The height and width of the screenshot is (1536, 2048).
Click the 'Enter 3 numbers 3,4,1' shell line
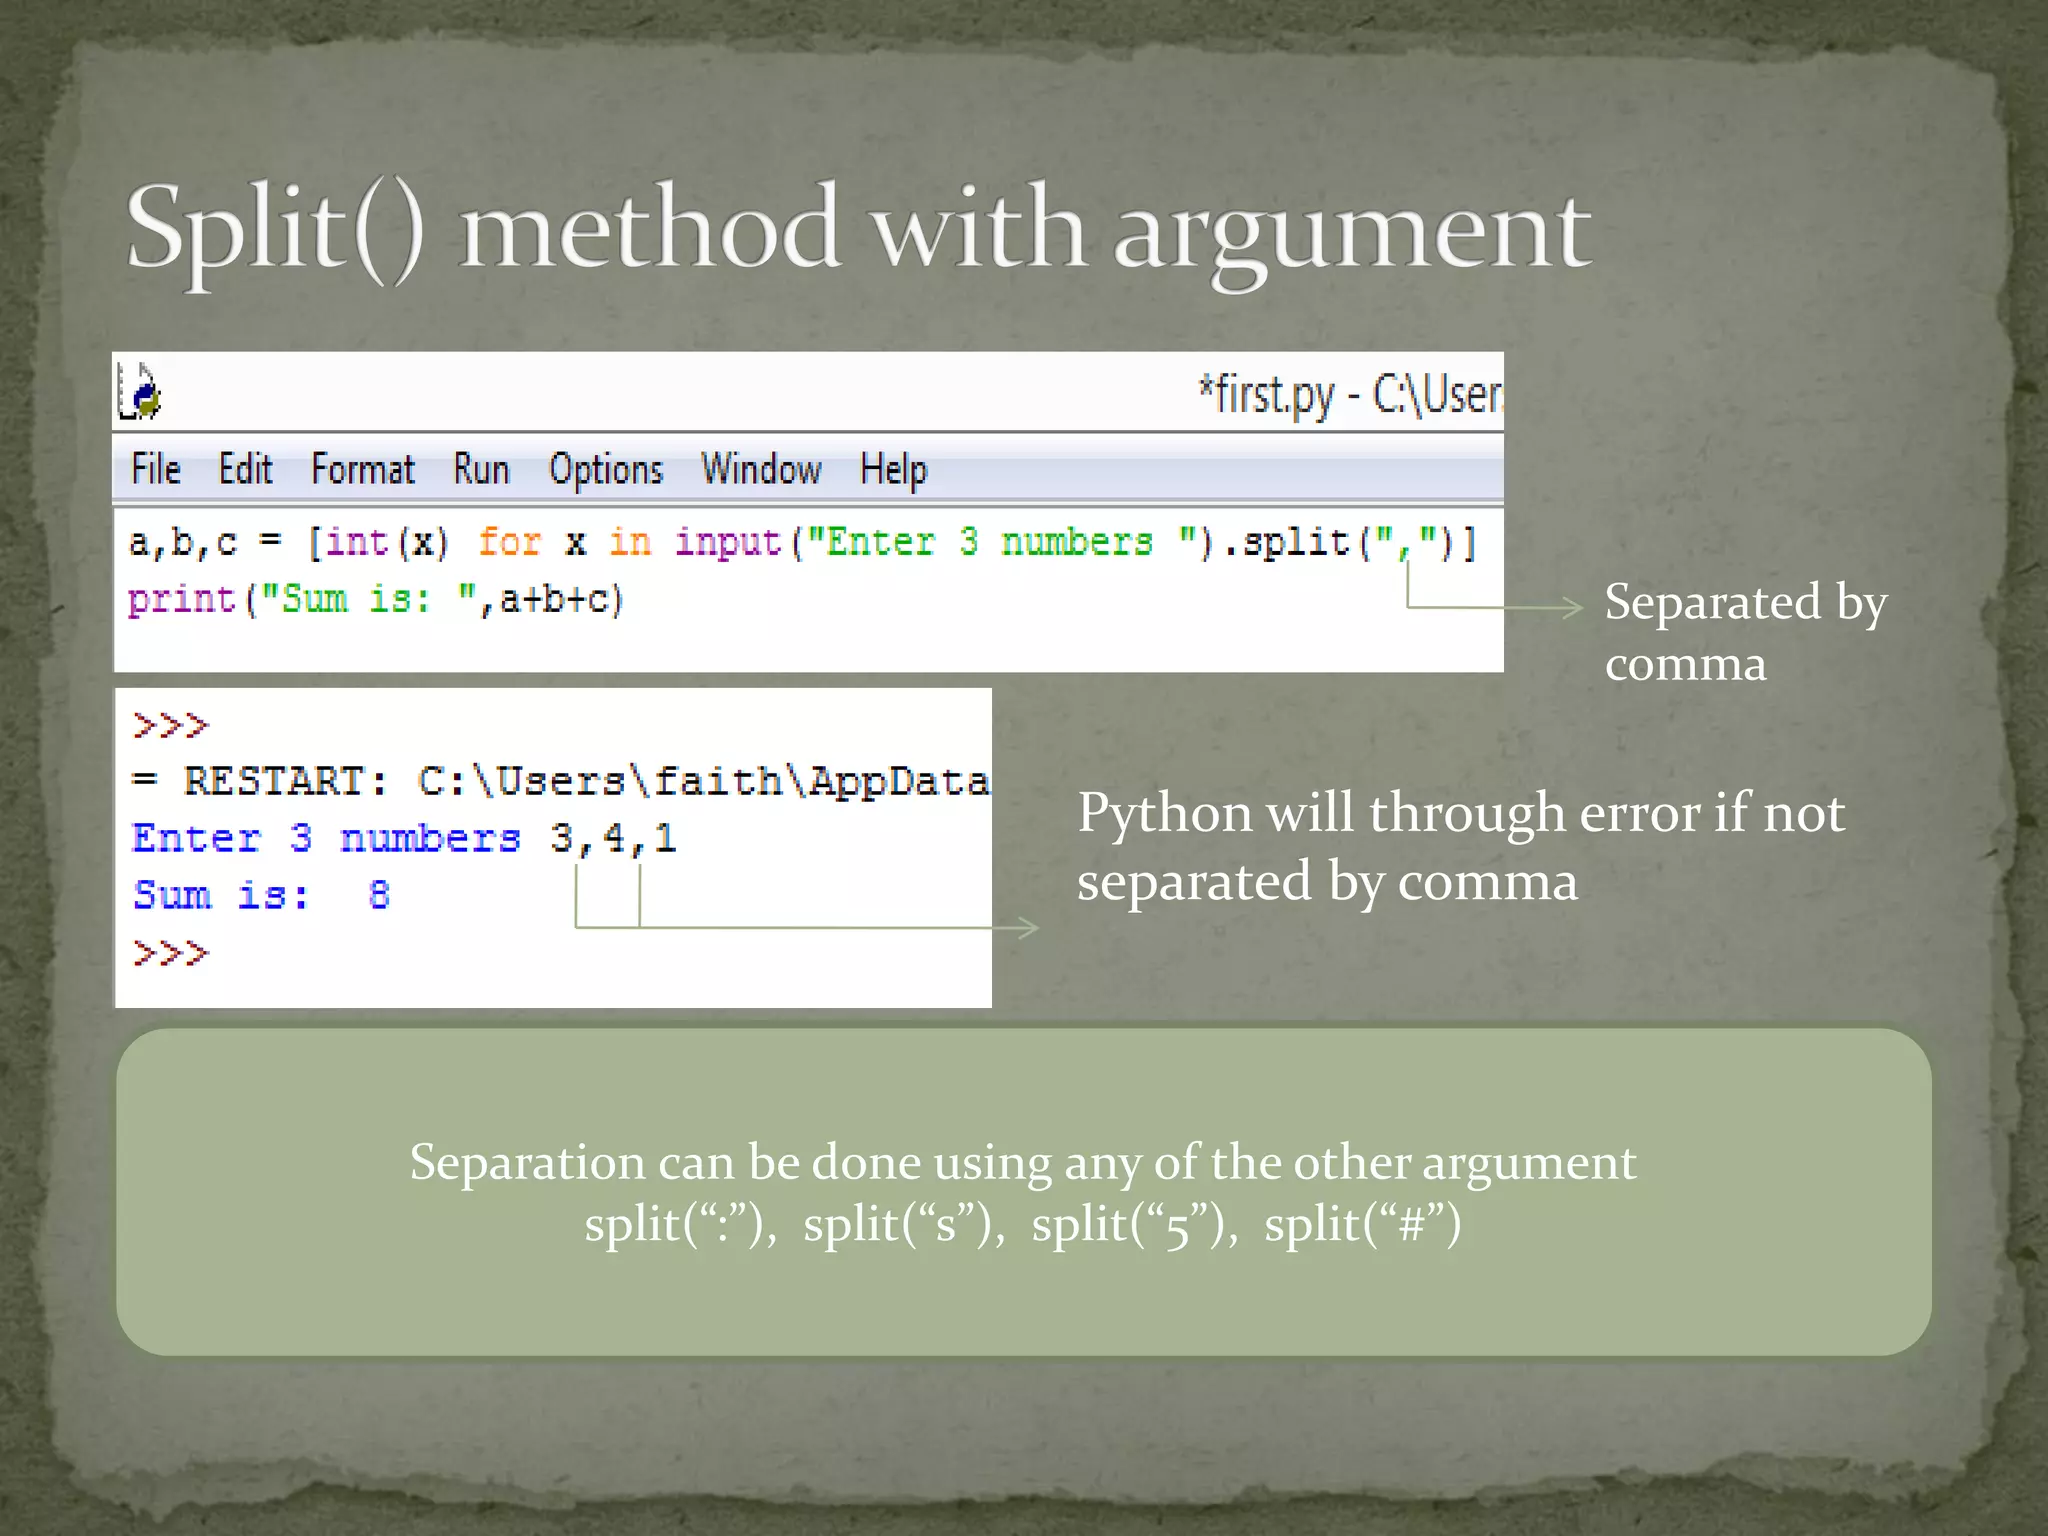[404, 838]
